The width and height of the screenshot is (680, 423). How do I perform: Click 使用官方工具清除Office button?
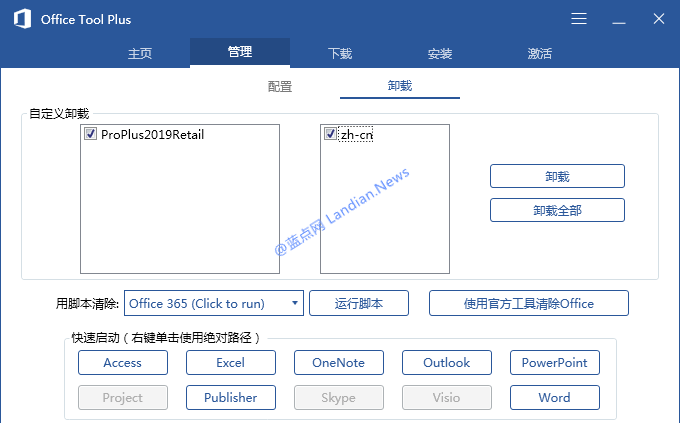(x=529, y=303)
